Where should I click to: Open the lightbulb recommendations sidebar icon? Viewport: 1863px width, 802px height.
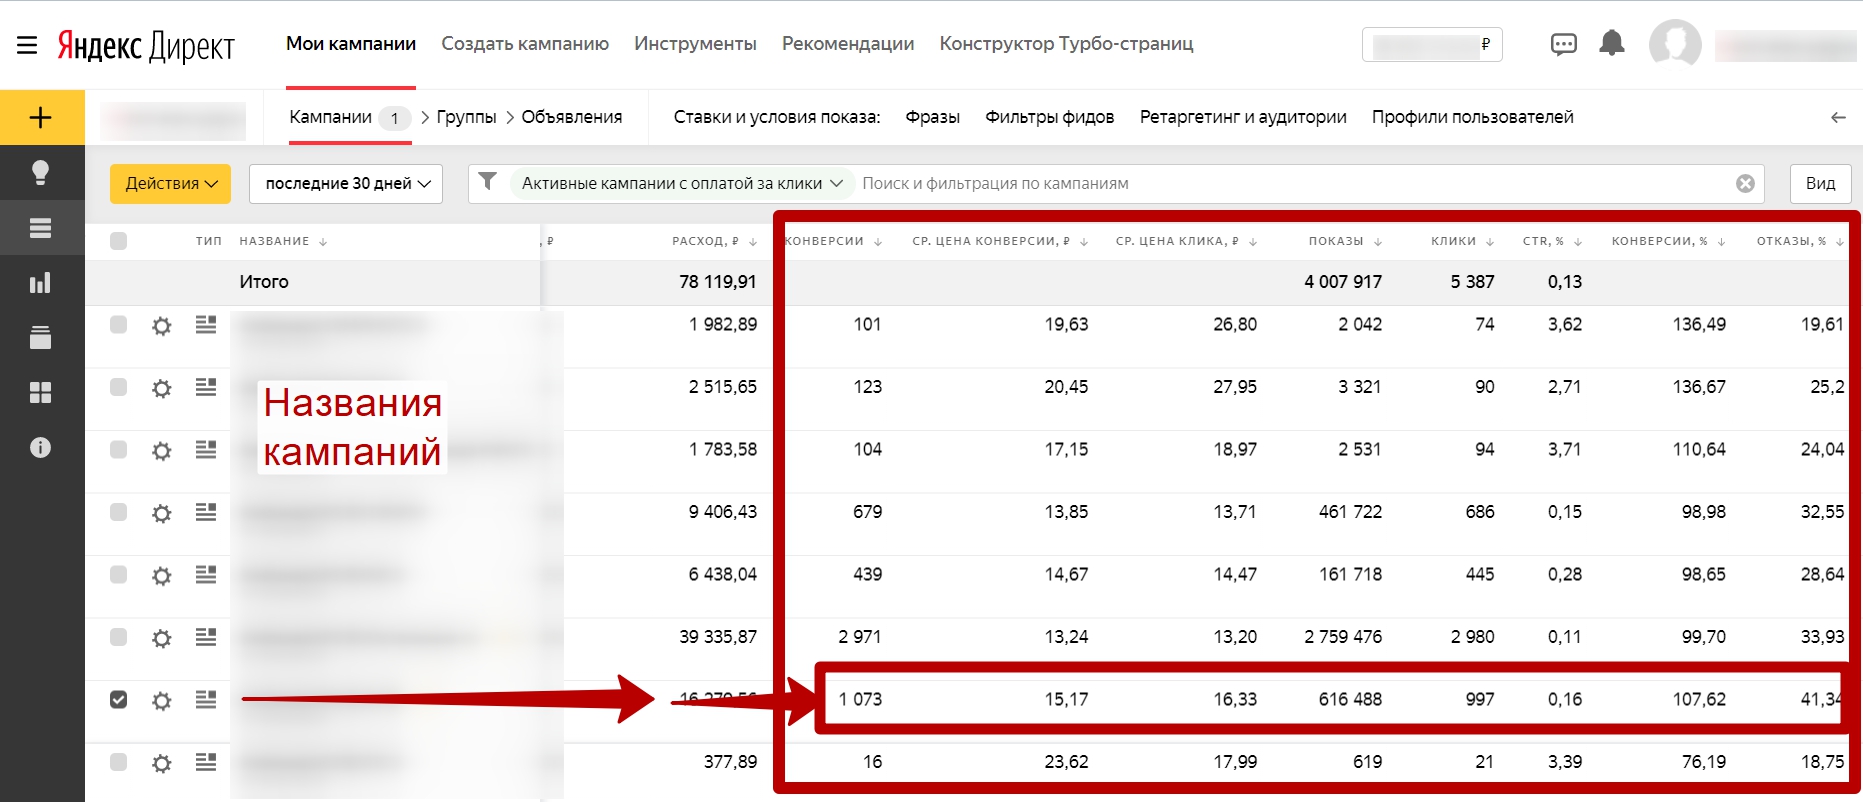[x=41, y=173]
